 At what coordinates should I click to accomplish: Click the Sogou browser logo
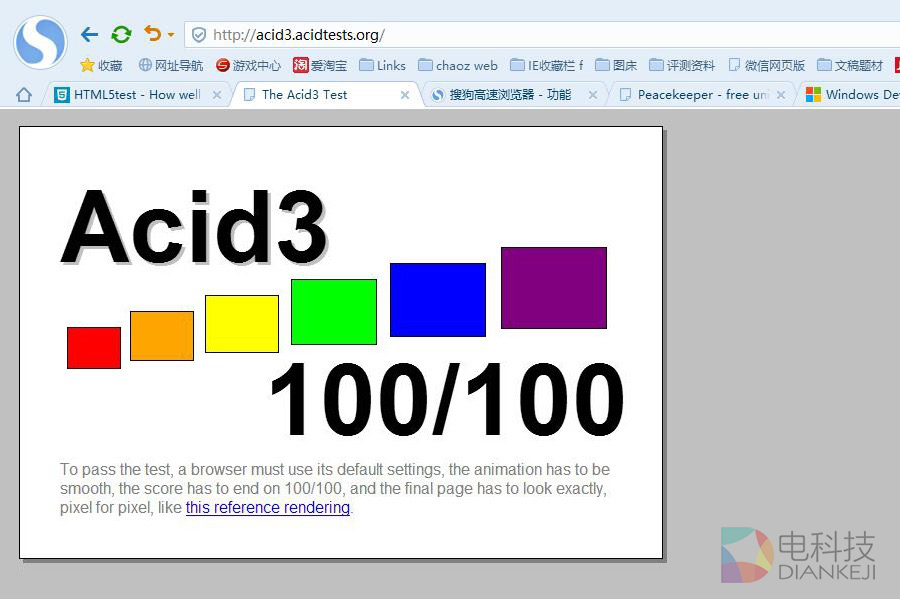(x=40, y=42)
